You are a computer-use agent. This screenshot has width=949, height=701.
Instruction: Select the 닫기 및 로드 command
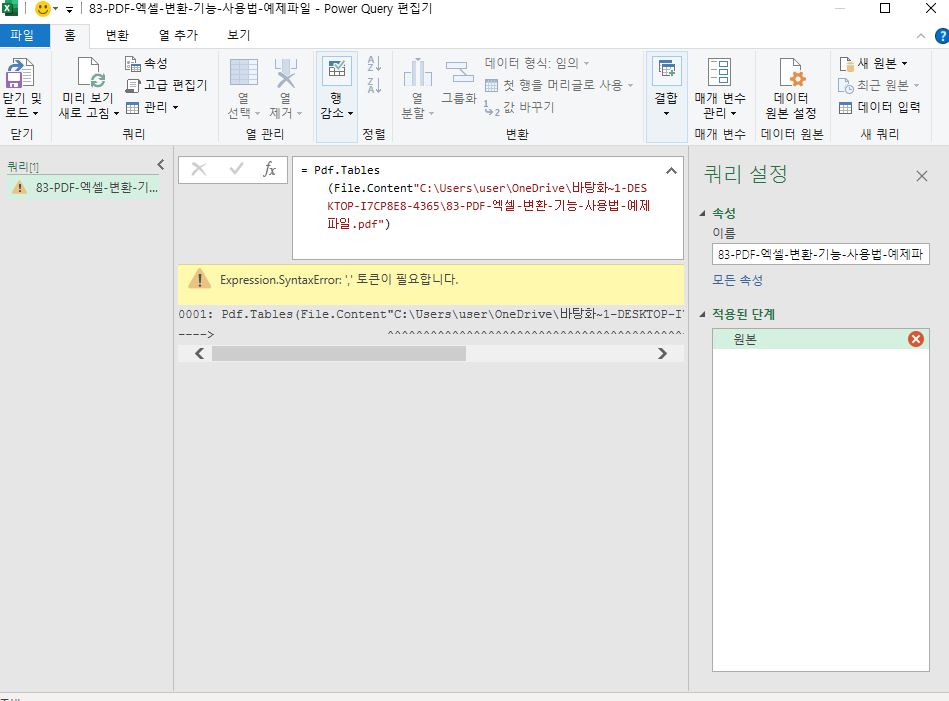point(22,88)
